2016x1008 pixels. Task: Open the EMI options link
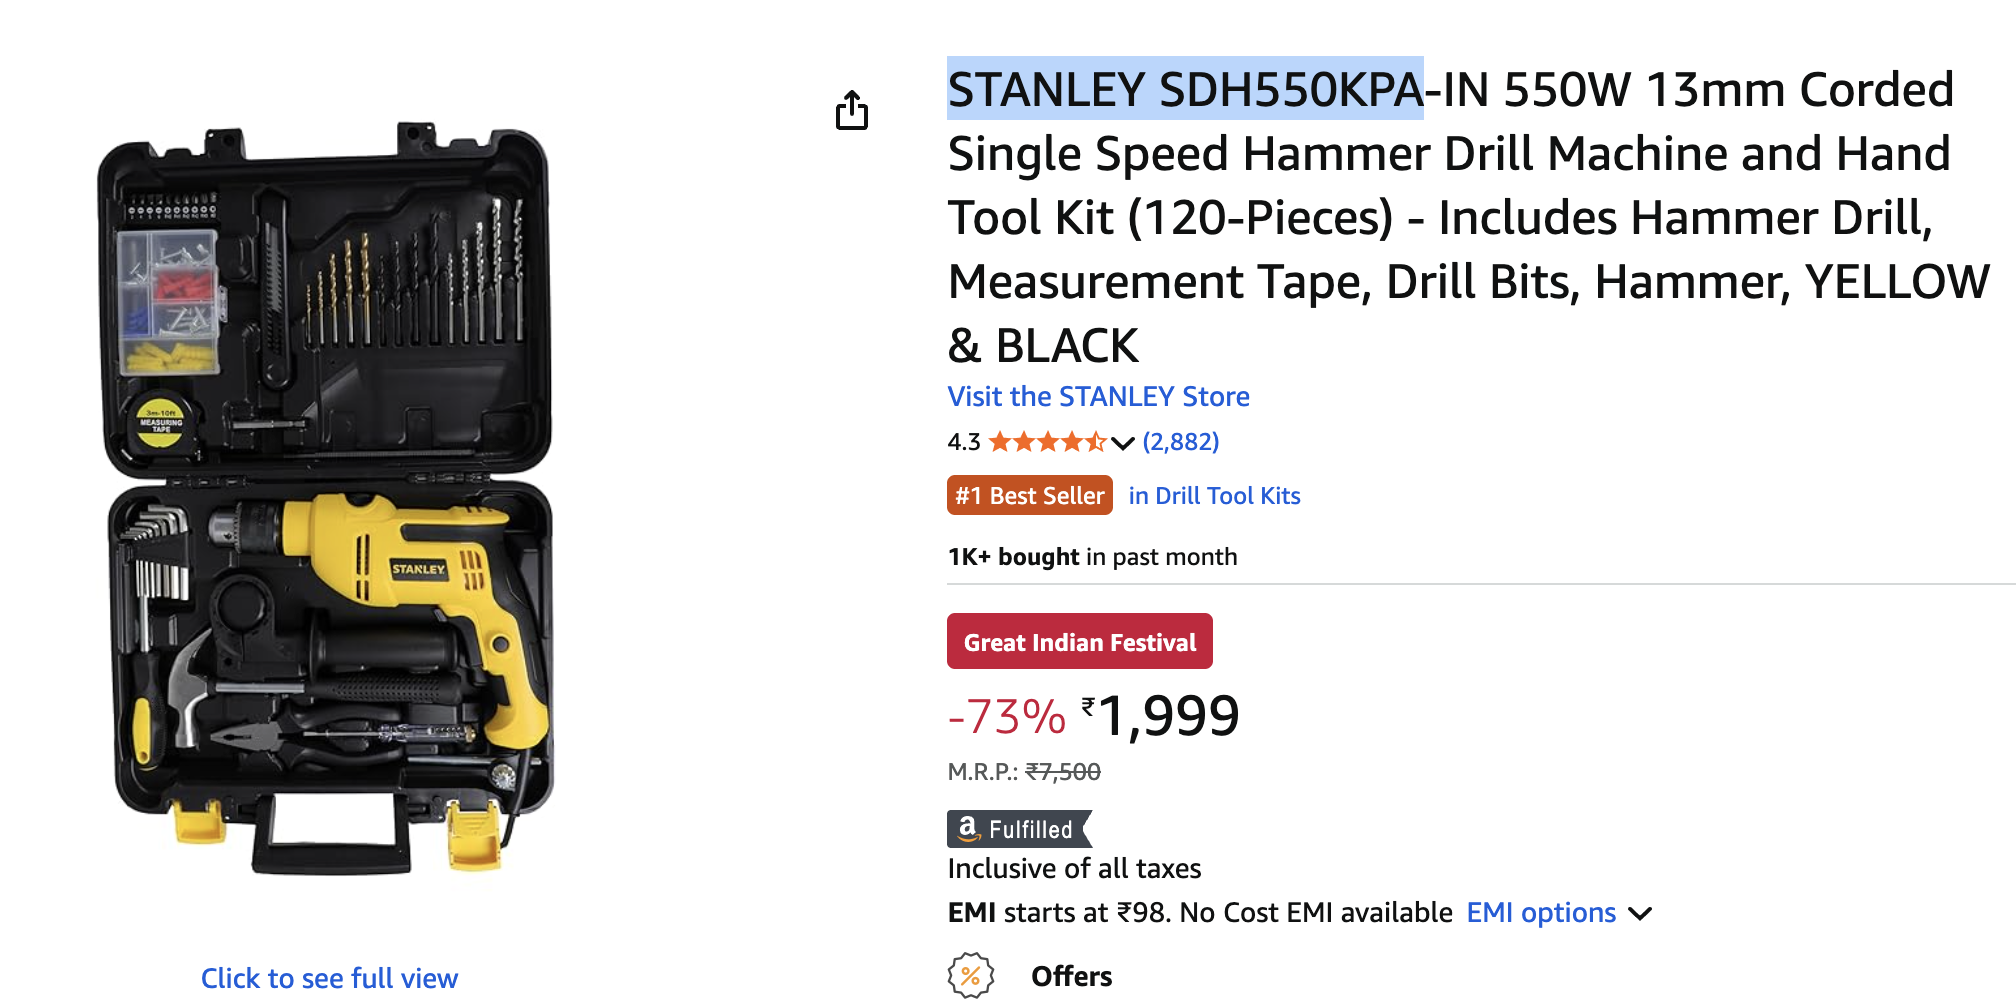(1540, 913)
